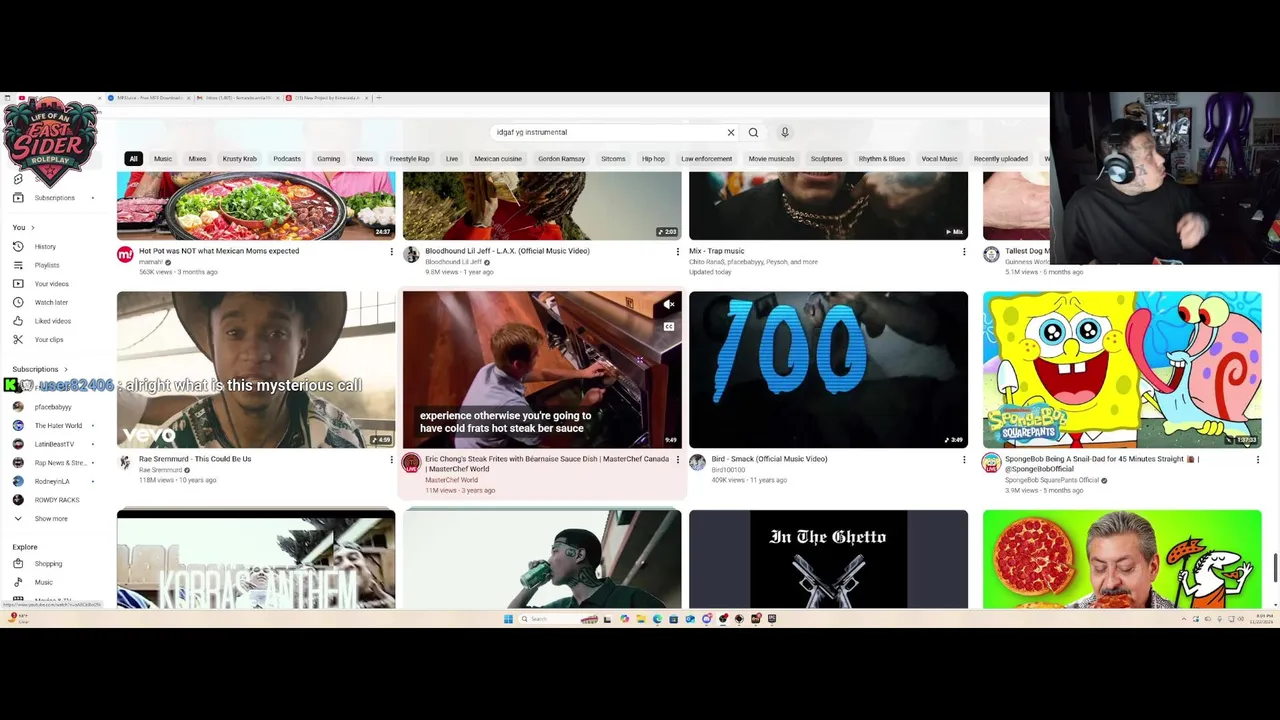
Task: Select the Freestyle Rap filter chip
Action: [409, 159]
